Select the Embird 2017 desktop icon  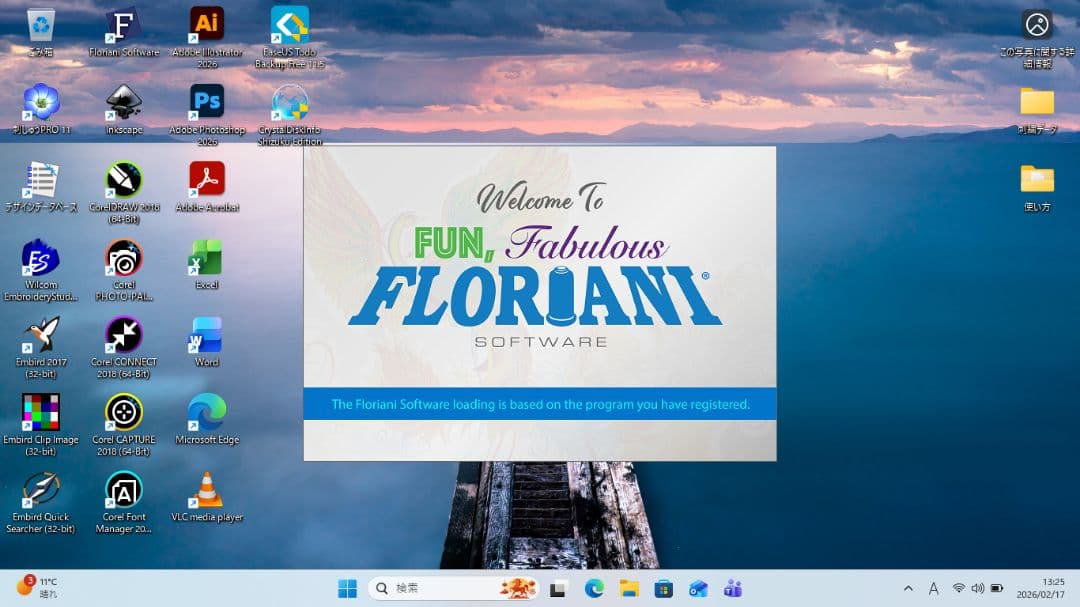click(41, 335)
